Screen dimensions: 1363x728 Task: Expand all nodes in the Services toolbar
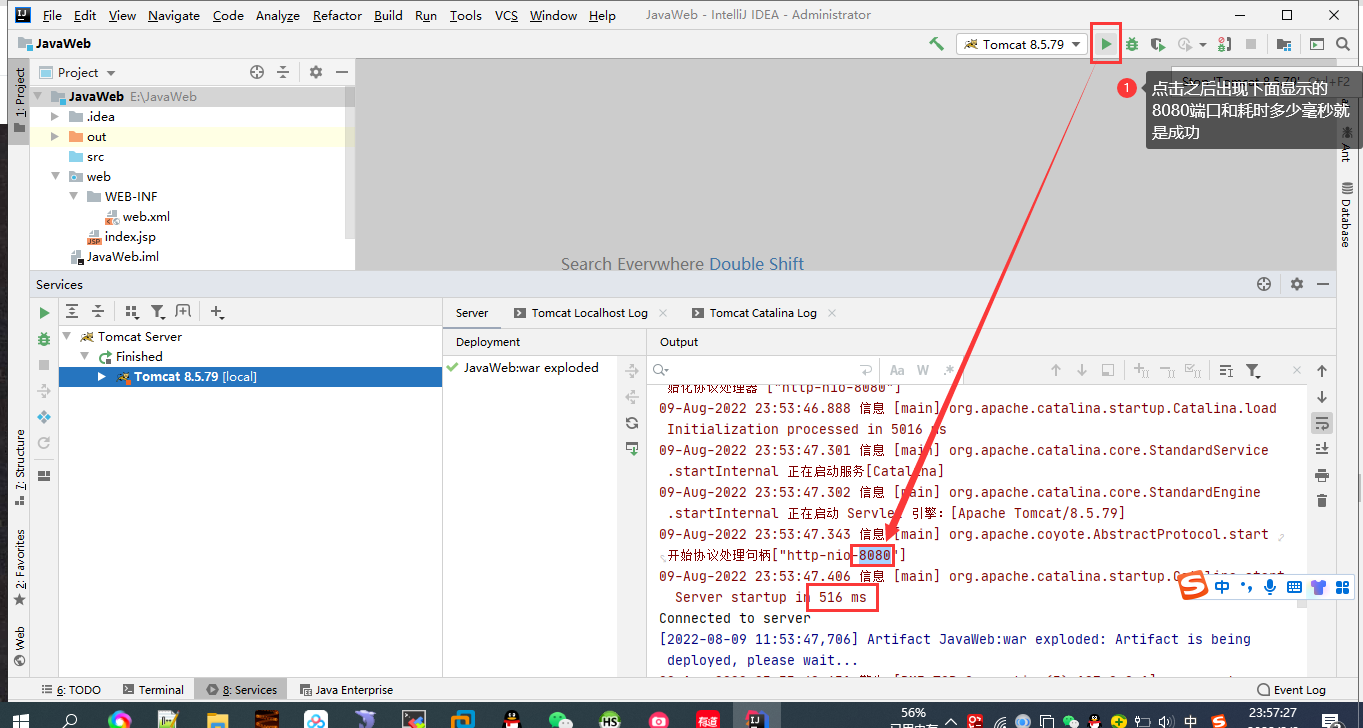[73, 312]
